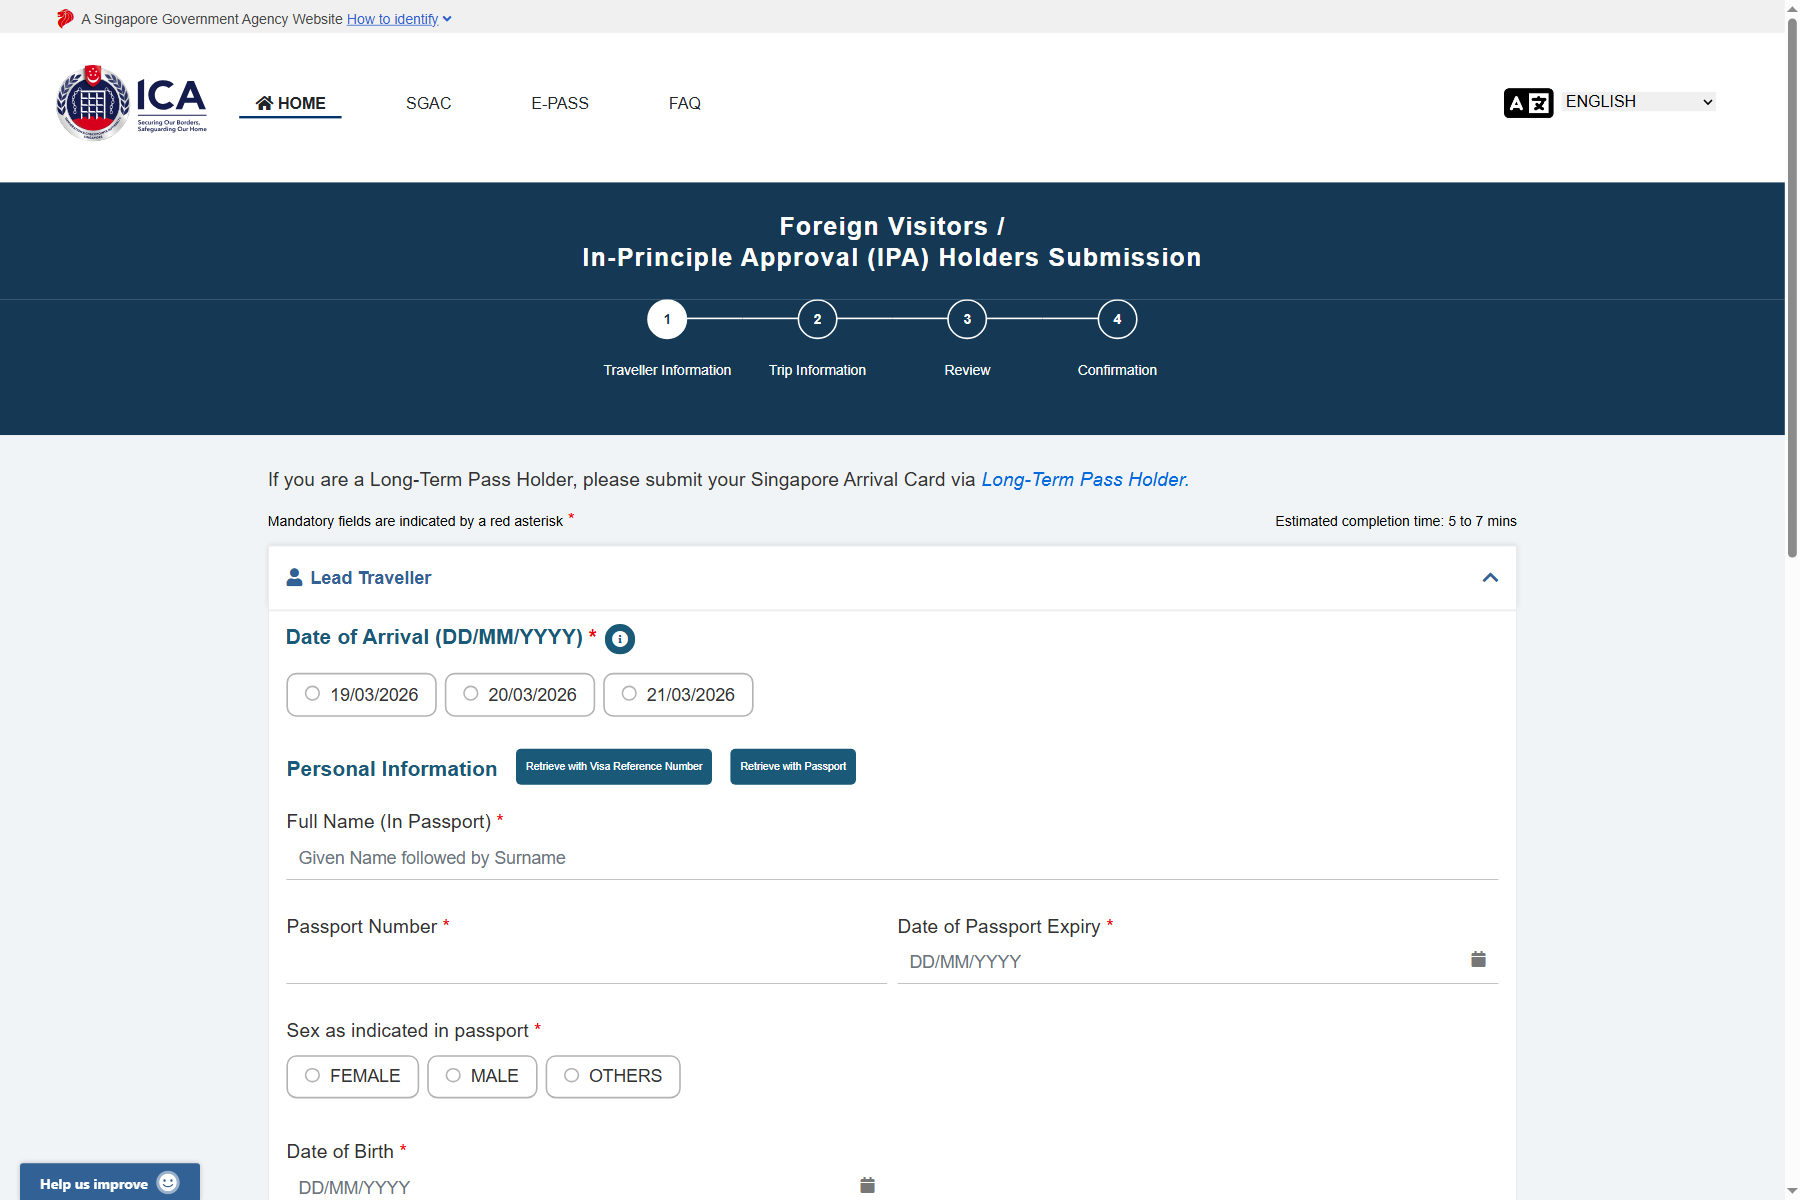The image size is (1800, 1200).
Task: Select arrival date 19/03/2026
Action: [313, 694]
